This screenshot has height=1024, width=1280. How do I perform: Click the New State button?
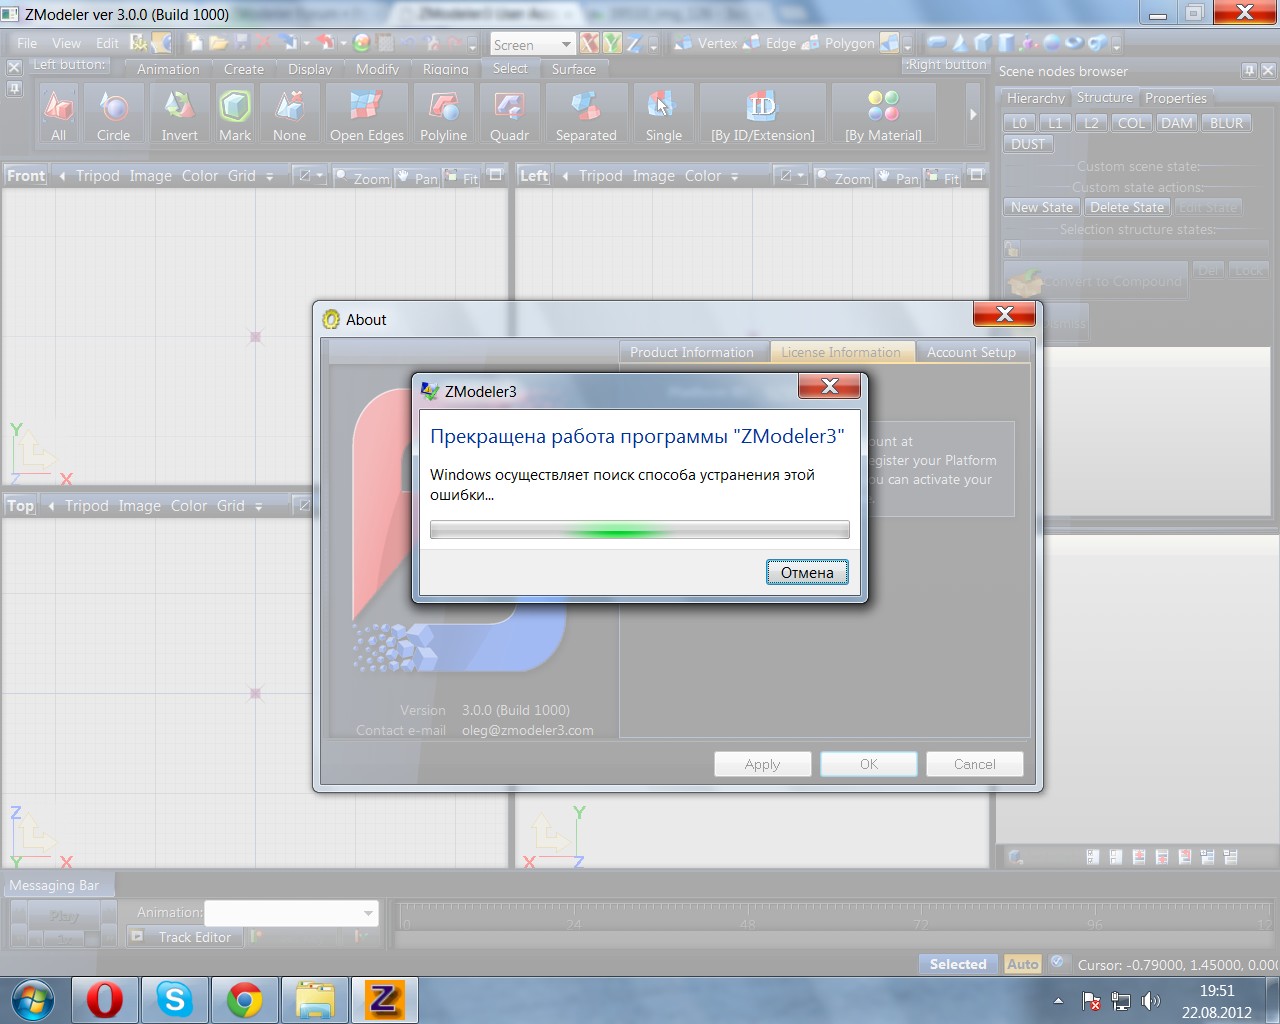pyautogui.click(x=1042, y=207)
